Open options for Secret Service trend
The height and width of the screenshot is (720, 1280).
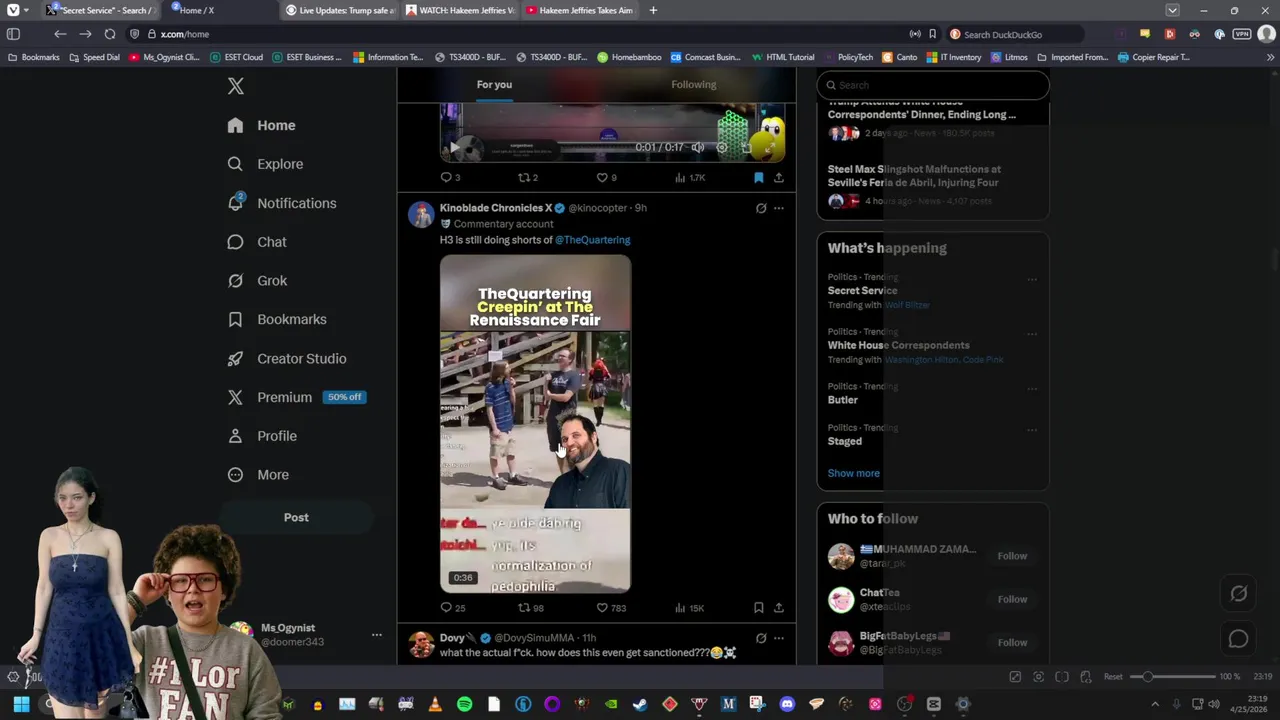coord(1032,279)
